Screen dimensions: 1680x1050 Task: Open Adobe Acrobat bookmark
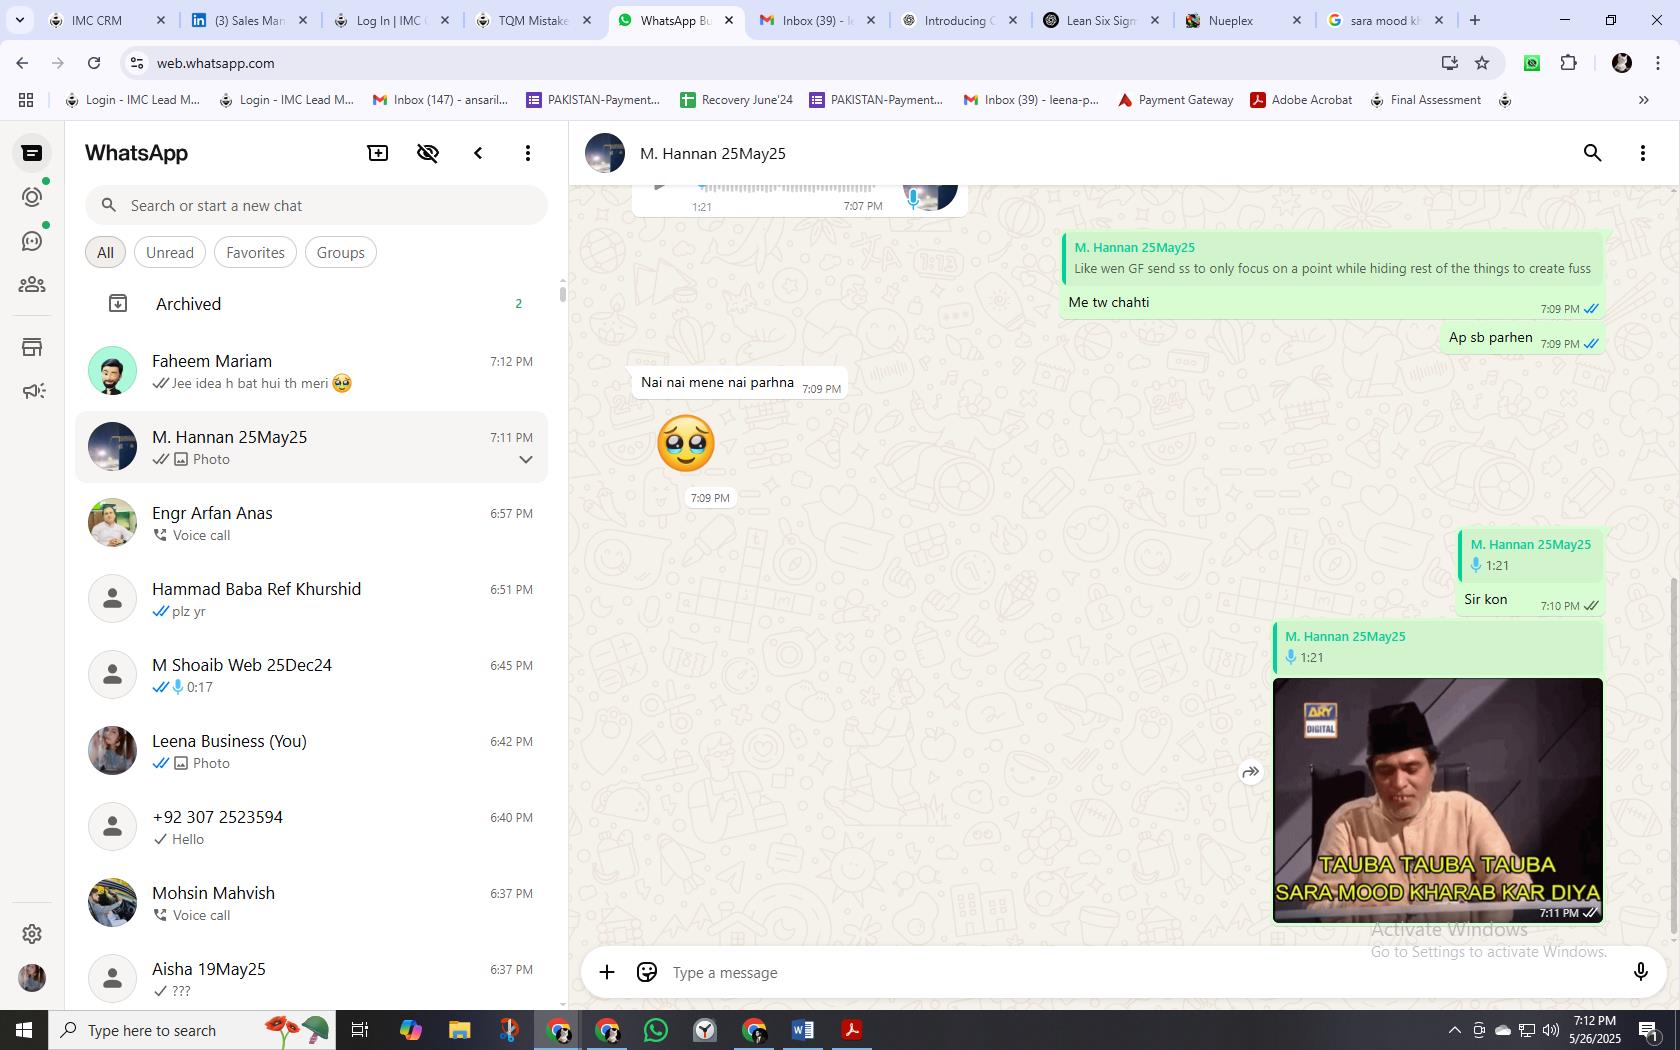[x=1301, y=100]
